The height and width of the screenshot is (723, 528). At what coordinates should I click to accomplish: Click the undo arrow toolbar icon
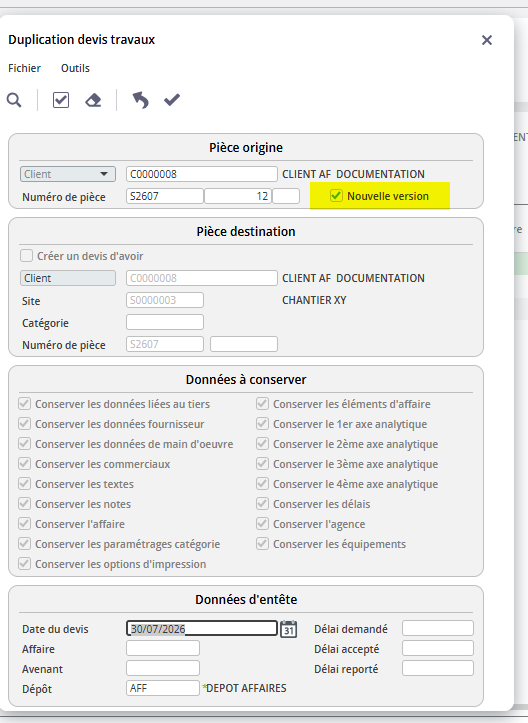tap(141, 100)
